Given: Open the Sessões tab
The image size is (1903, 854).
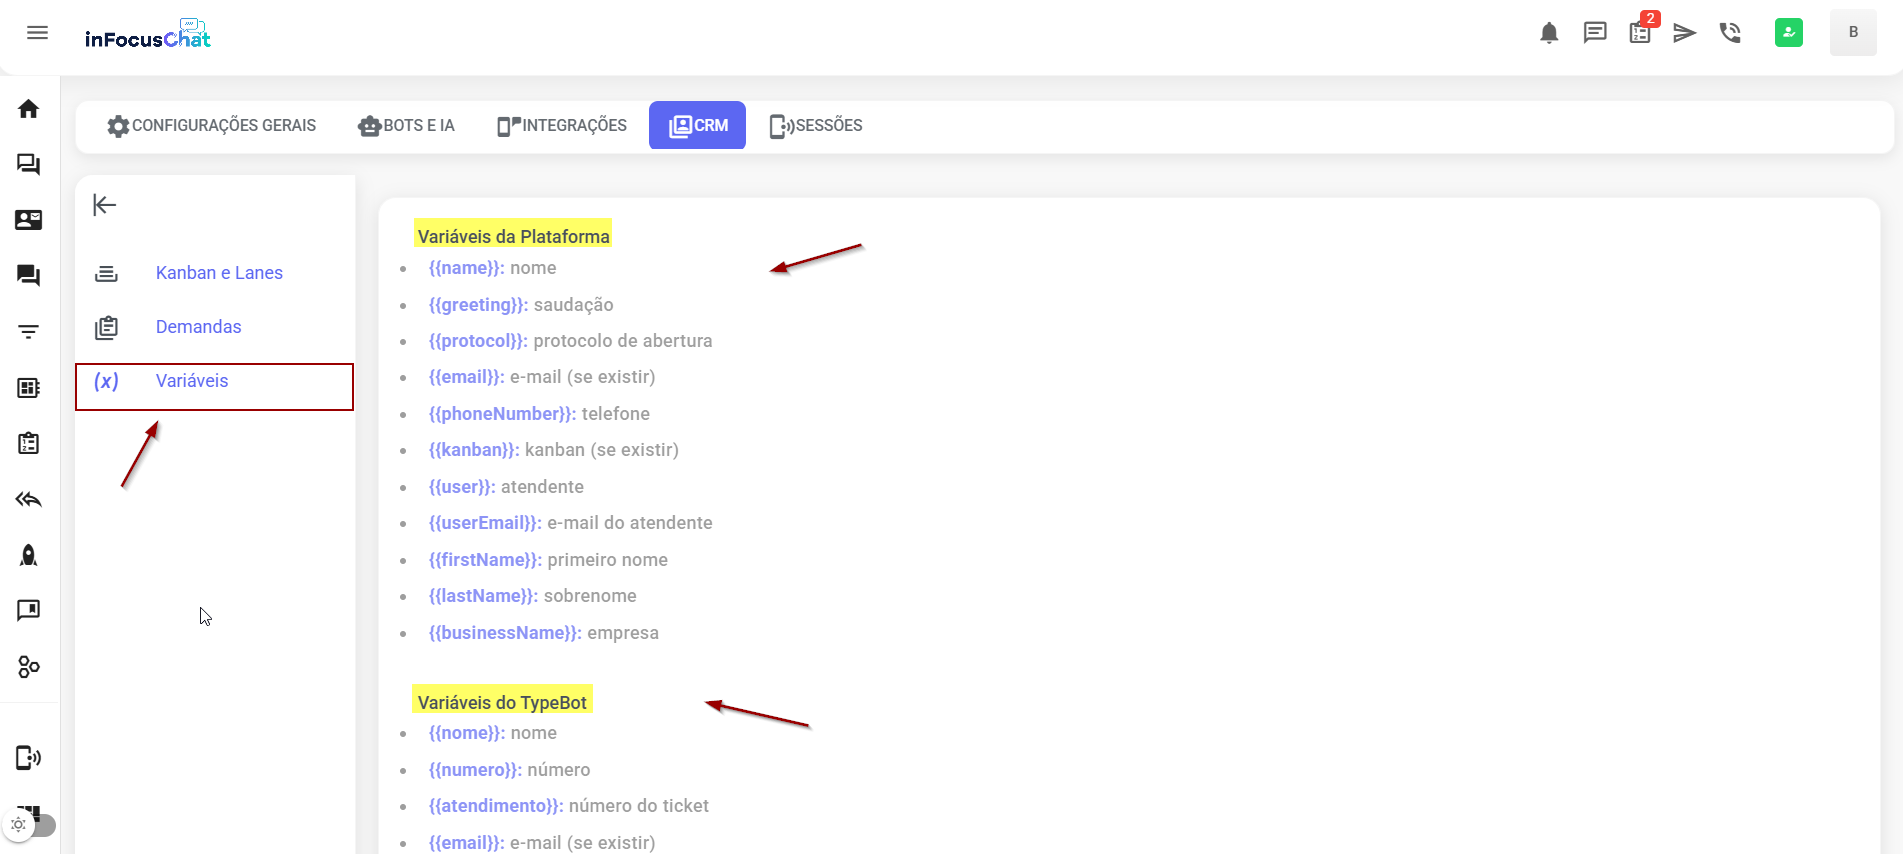Looking at the screenshot, I should [816, 126].
